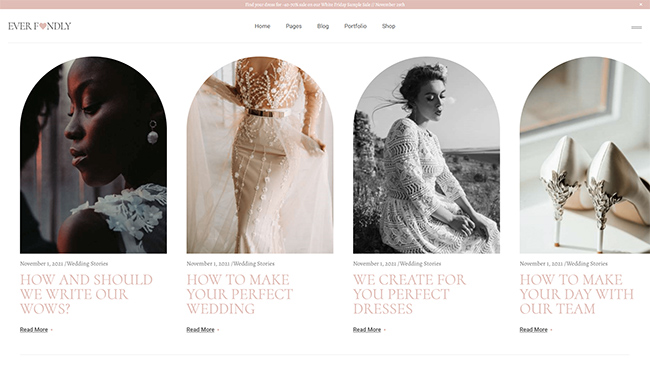Click the Ever Fondly heart logo
650x368 pixels.
(x=39, y=26)
